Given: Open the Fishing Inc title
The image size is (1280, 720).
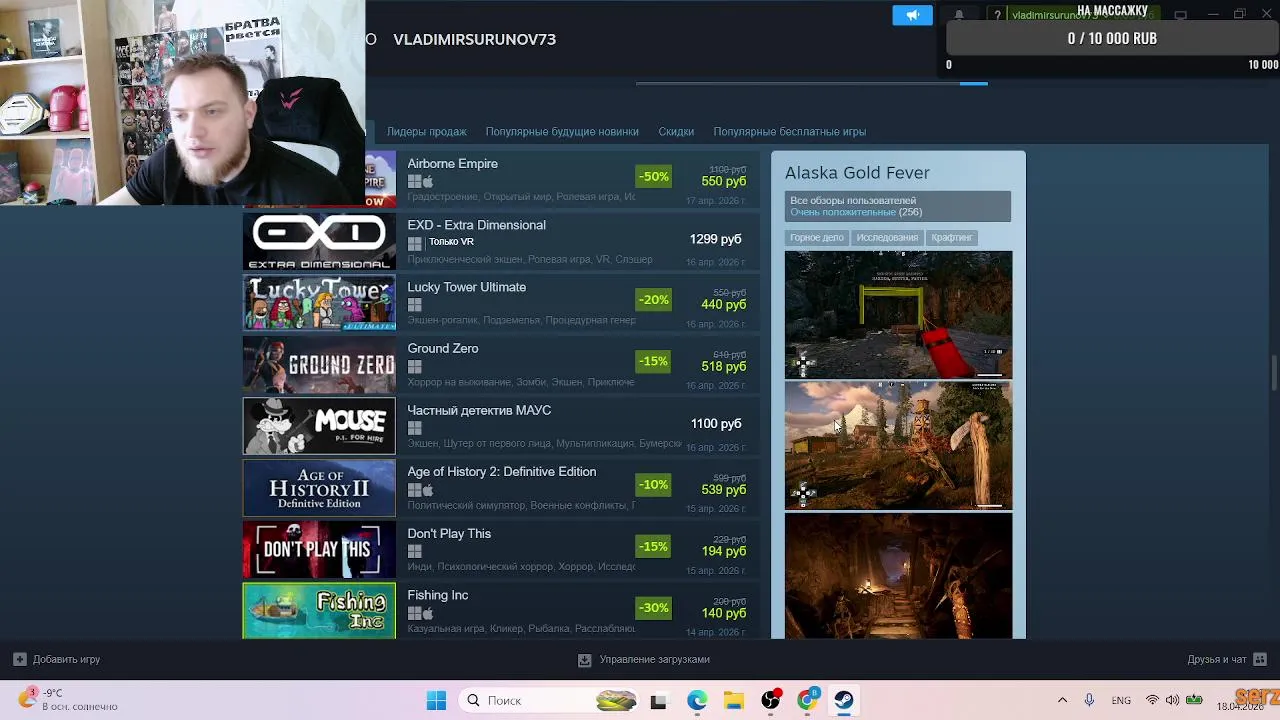Looking at the screenshot, I should 437,595.
